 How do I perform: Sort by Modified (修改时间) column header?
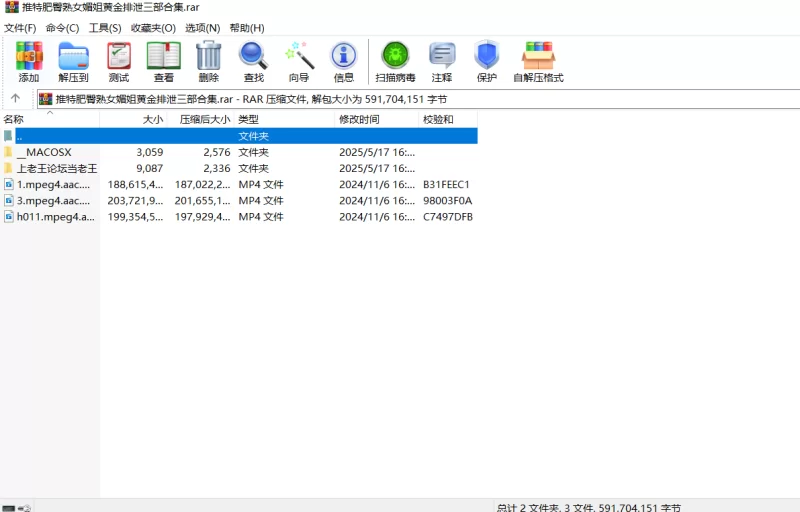pyautogui.click(x=377, y=119)
